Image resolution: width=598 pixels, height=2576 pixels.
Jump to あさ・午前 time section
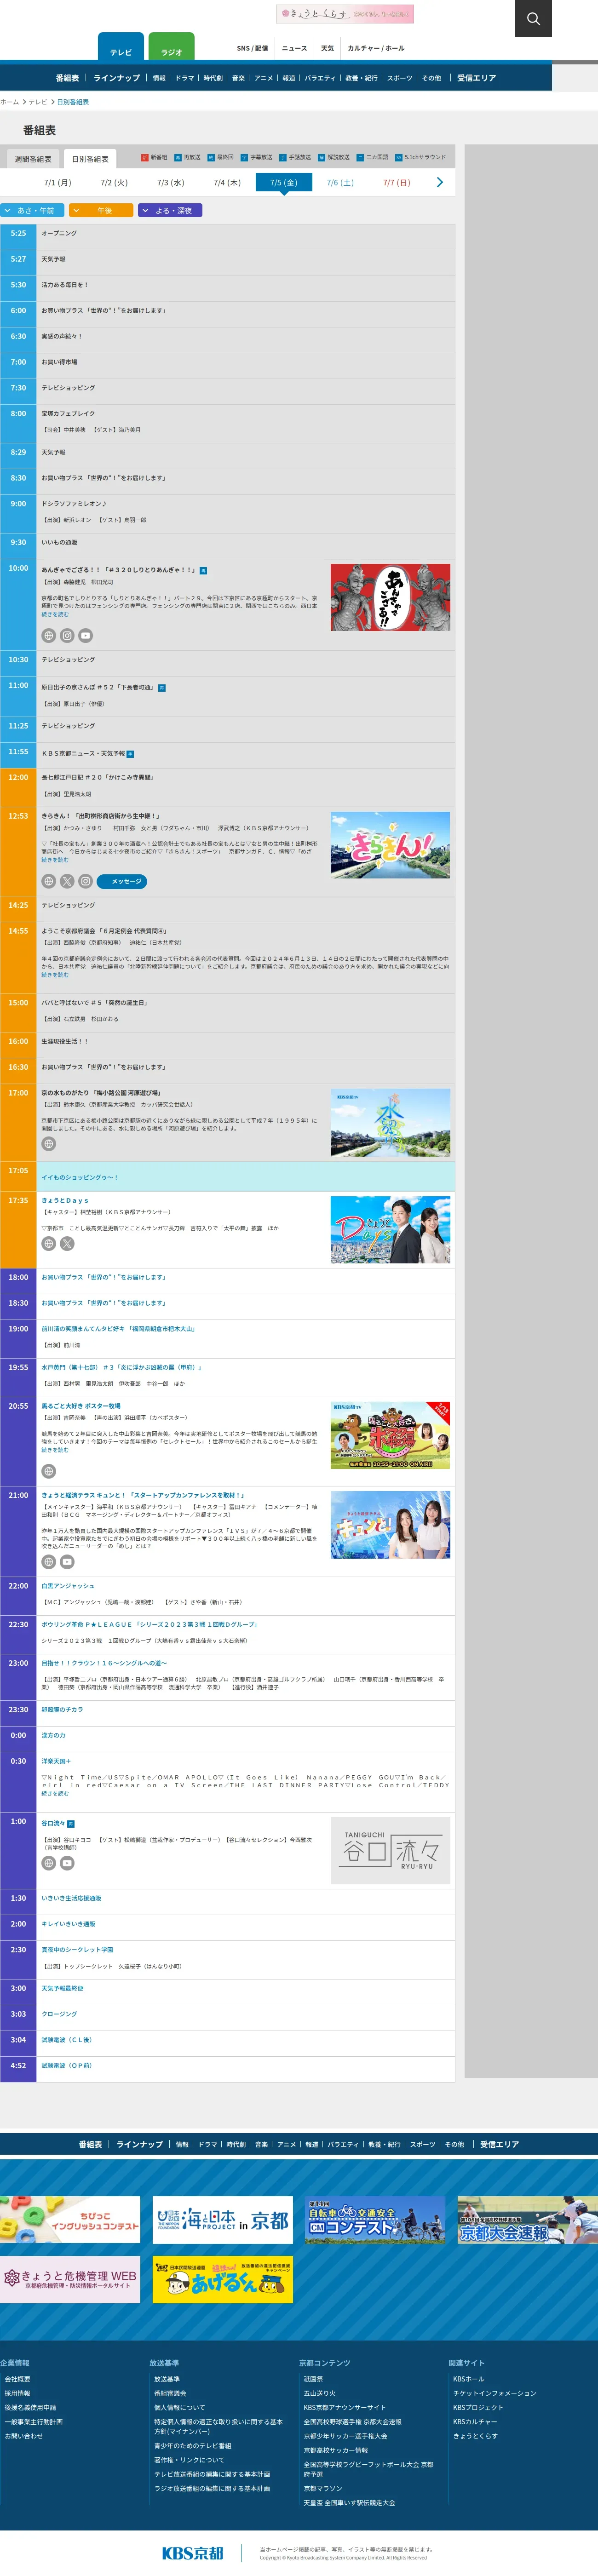(32, 210)
